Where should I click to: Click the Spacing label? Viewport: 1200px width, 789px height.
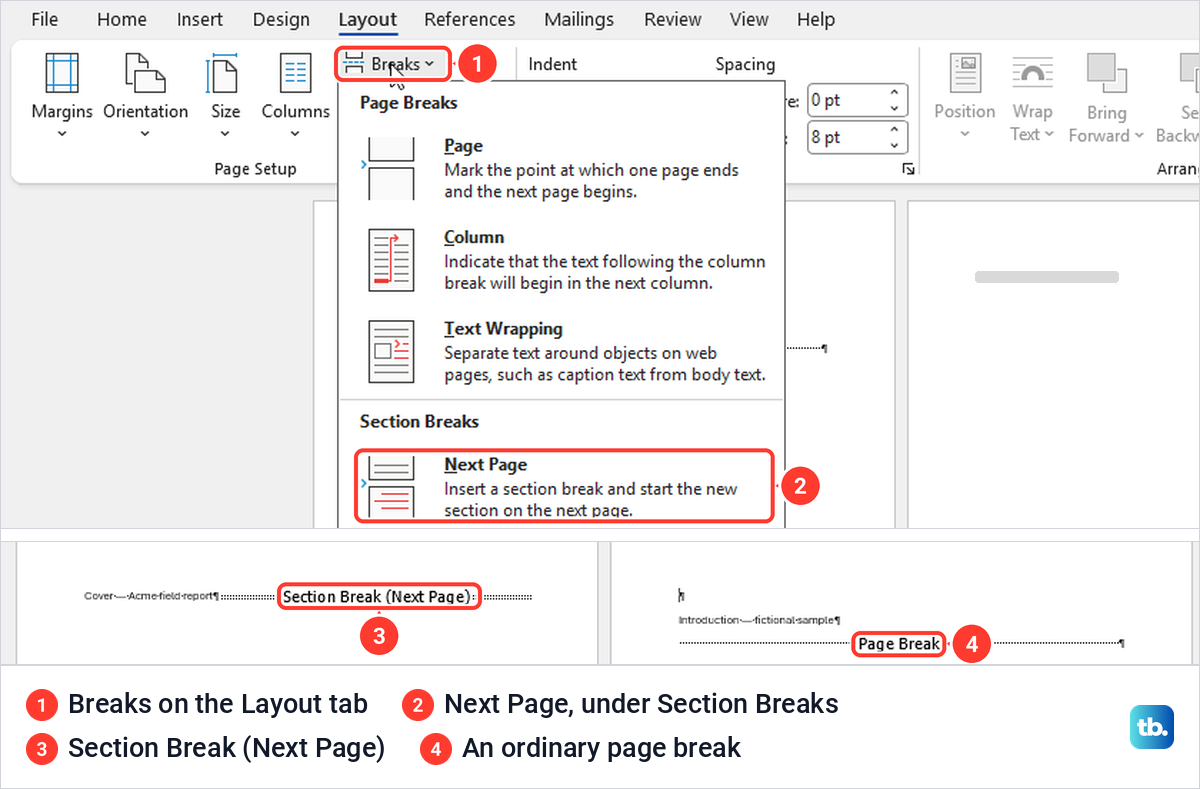point(745,64)
